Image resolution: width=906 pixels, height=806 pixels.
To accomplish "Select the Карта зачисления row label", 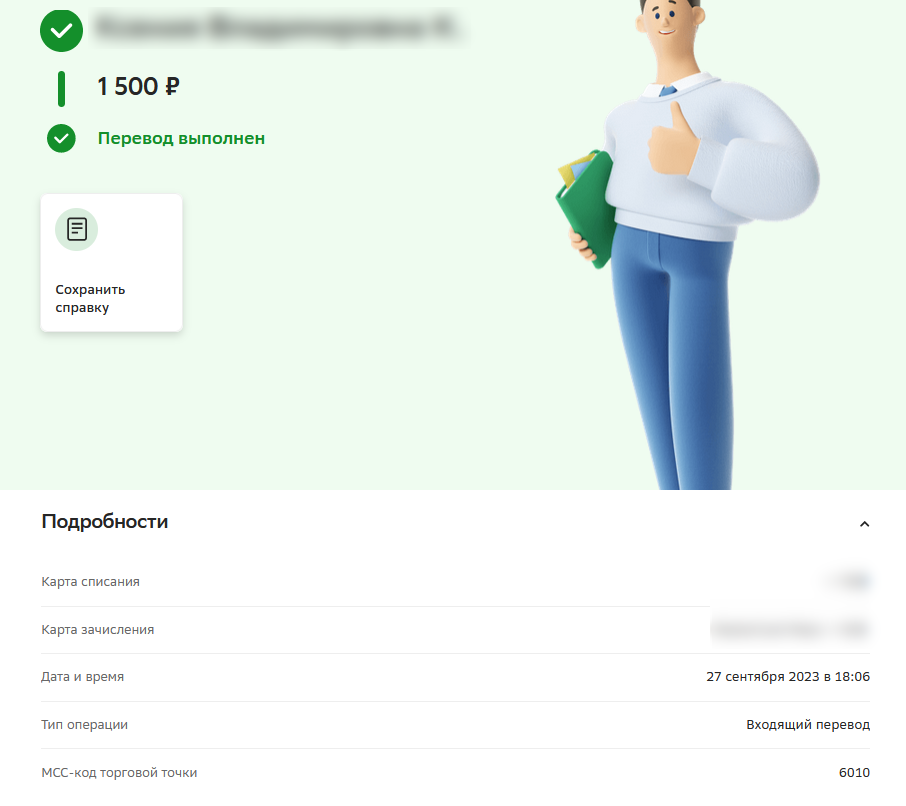I will click(x=98, y=630).
